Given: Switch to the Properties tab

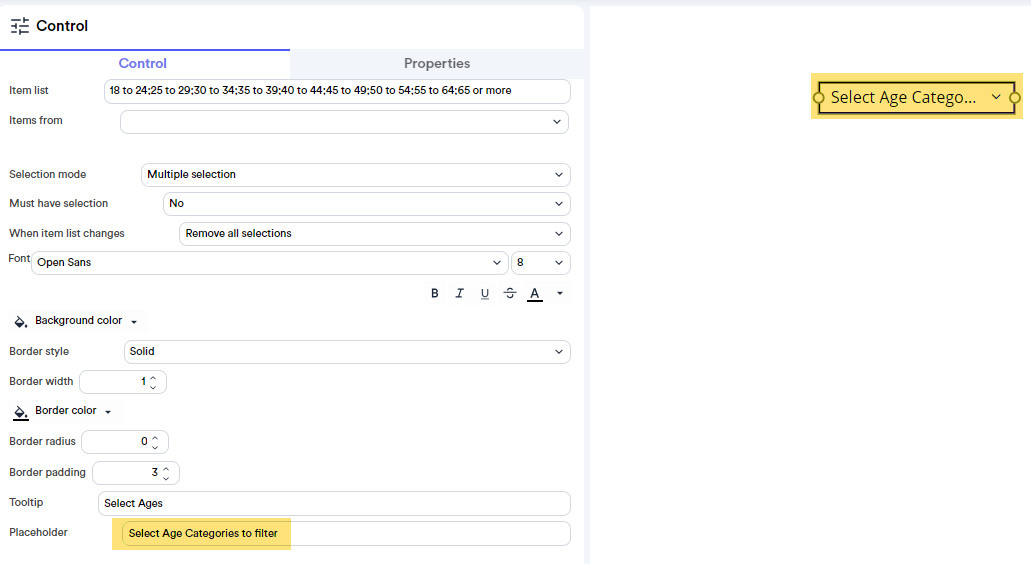Looking at the screenshot, I should coord(437,63).
